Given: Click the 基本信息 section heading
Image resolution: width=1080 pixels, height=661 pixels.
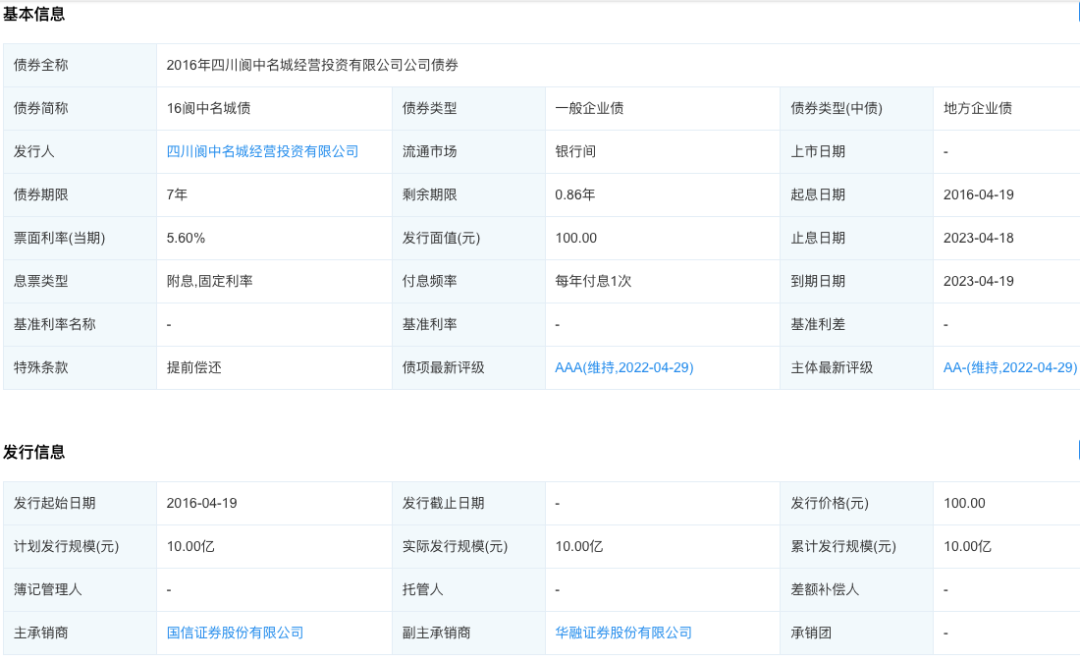Looking at the screenshot, I should [x=34, y=15].
